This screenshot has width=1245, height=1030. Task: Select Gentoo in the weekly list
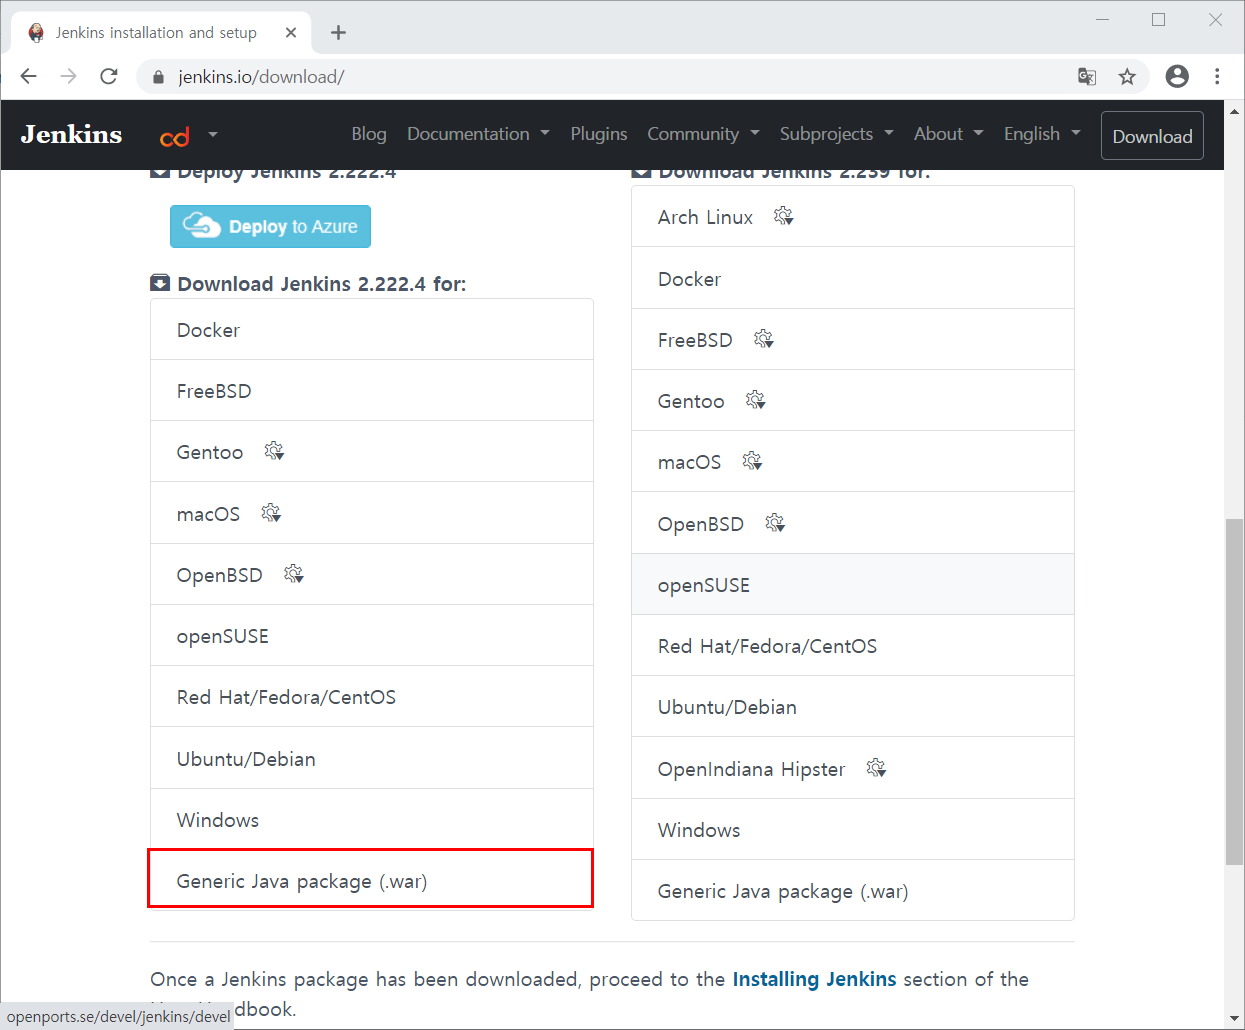pyautogui.click(x=853, y=401)
